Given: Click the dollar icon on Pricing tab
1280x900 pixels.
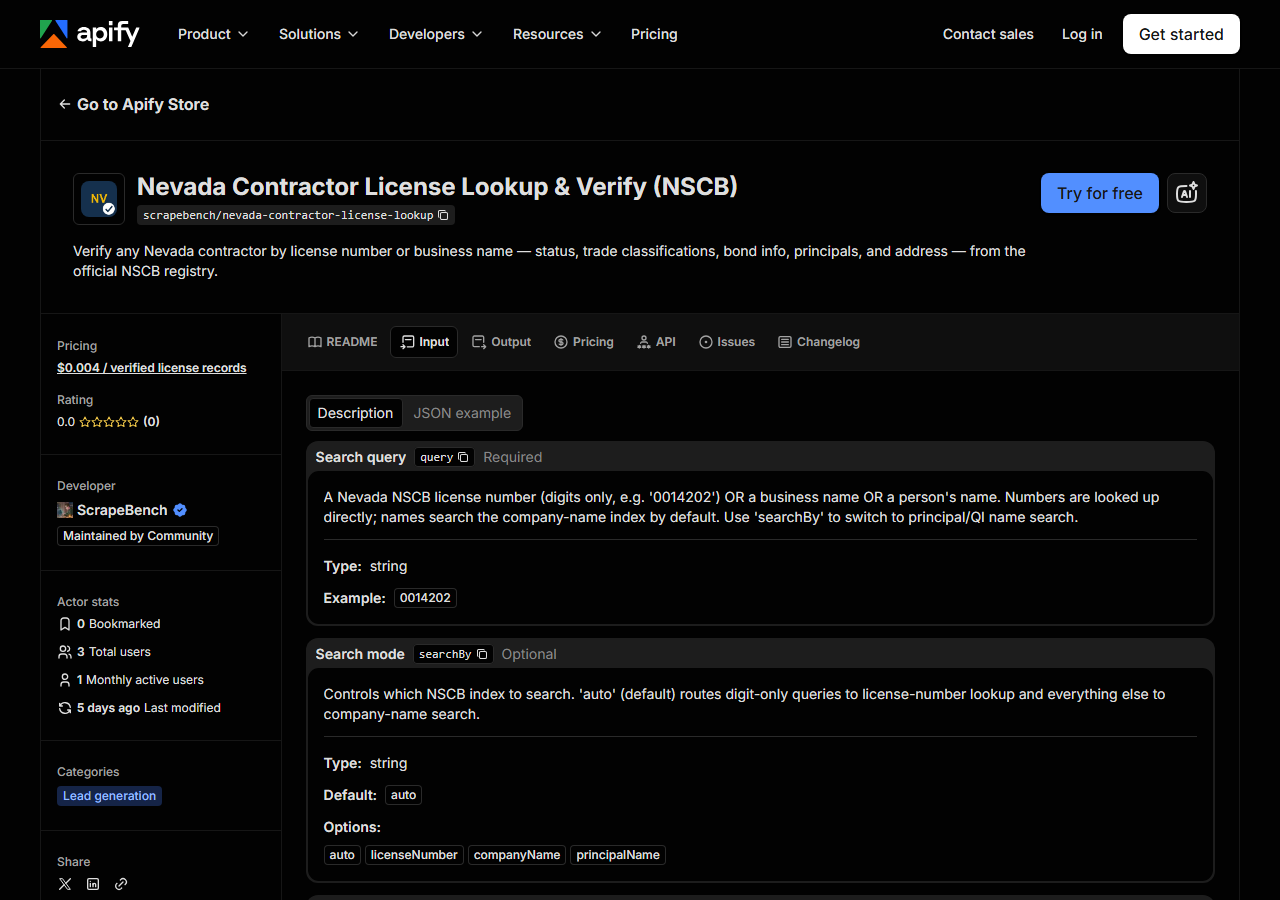Looking at the screenshot, I should pos(561,342).
